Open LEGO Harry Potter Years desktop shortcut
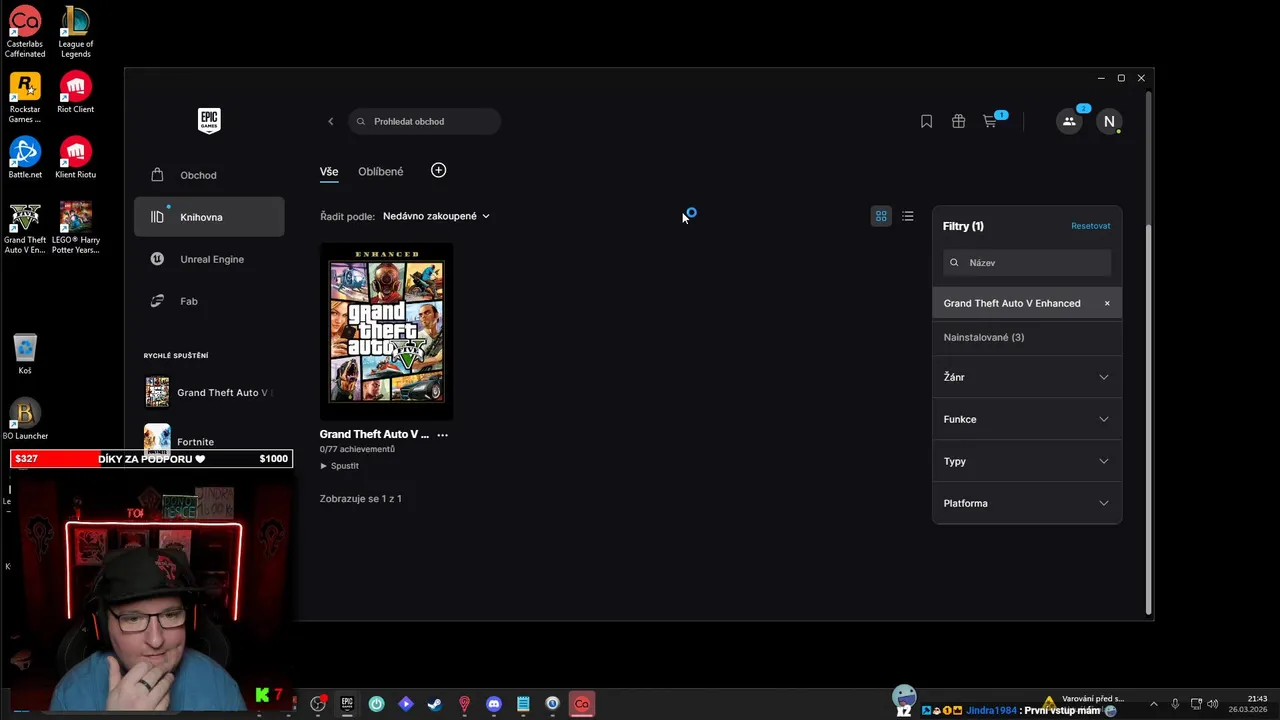Viewport: 1280px width, 720px height. click(75, 228)
